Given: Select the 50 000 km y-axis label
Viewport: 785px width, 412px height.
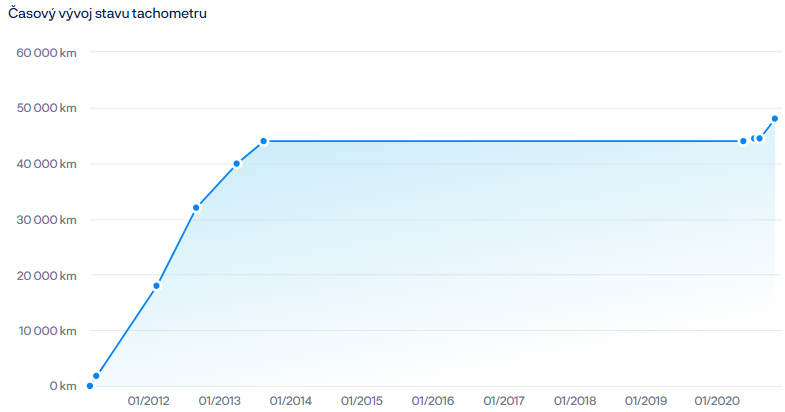Looking at the screenshot, I should pyautogui.click(x=47, y=108).
